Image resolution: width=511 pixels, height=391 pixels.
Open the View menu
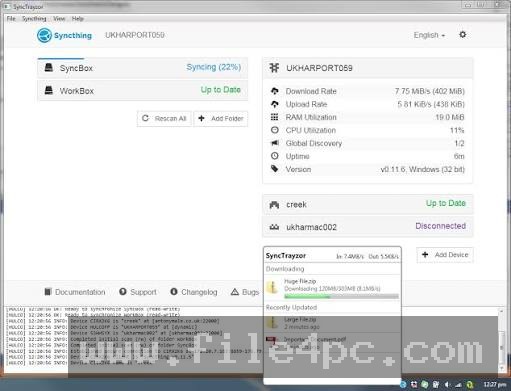tap(59, 19)
